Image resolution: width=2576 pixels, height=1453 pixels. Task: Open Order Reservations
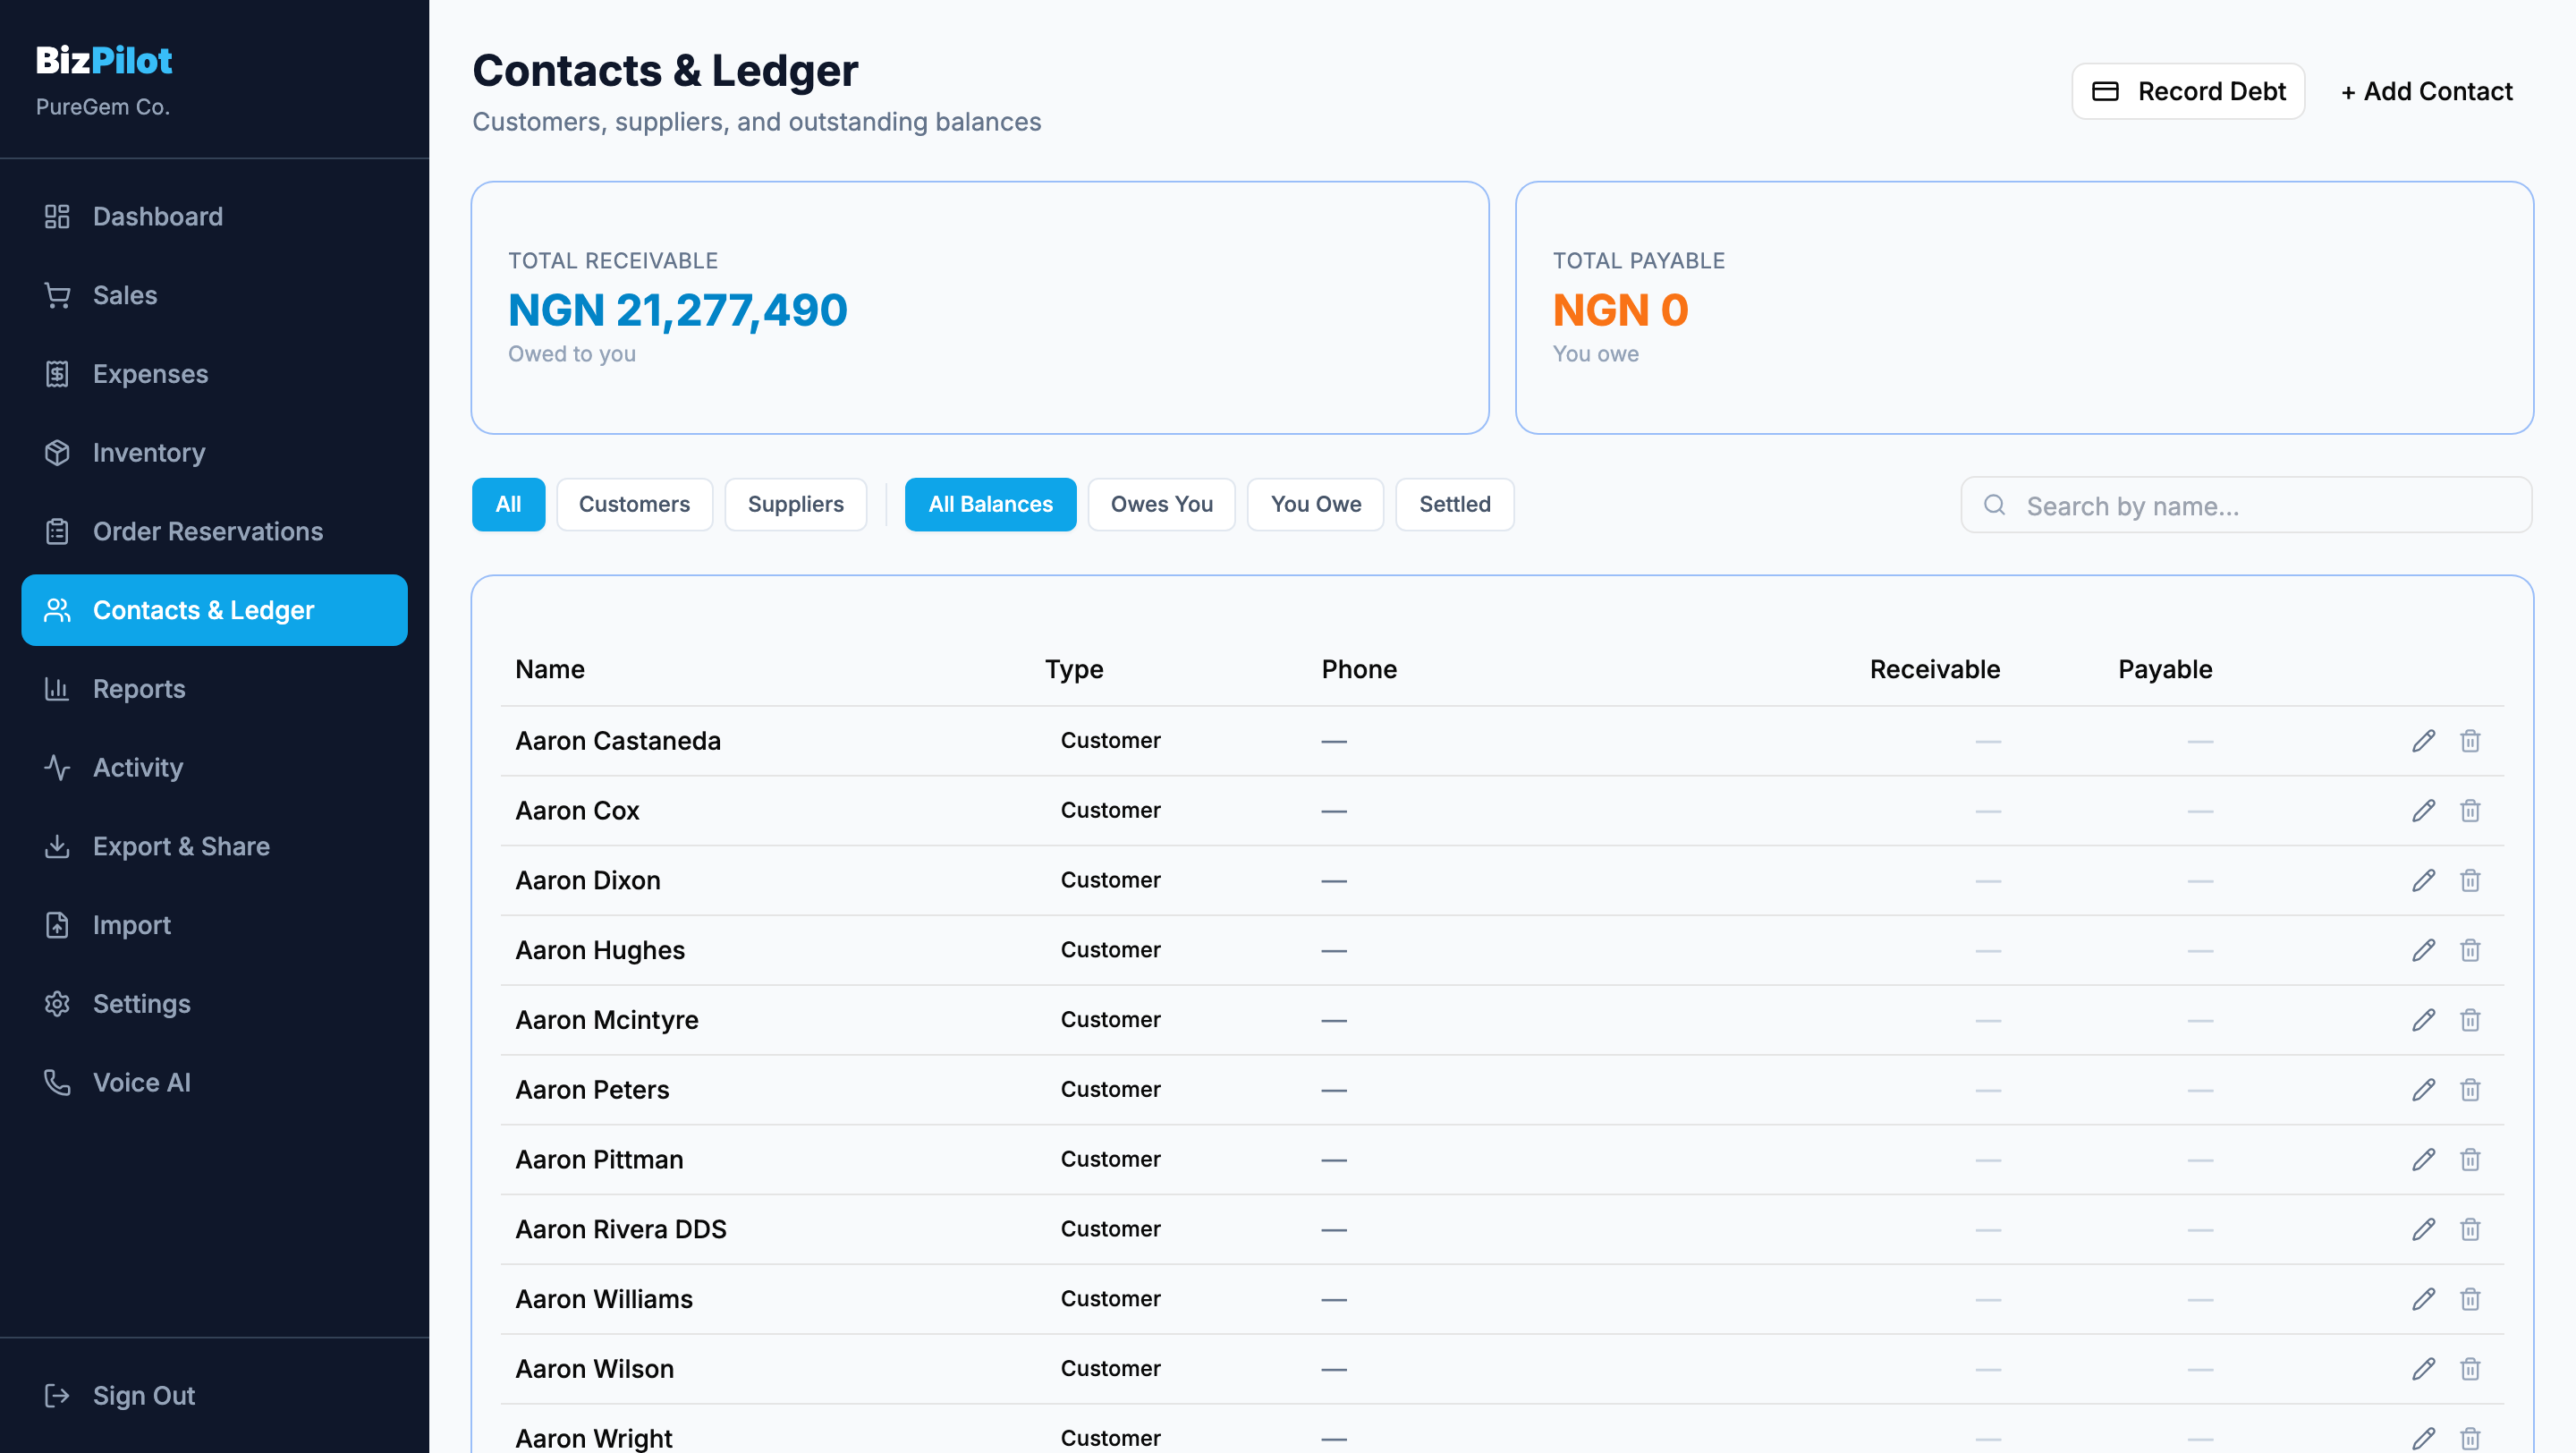[214, 531]
